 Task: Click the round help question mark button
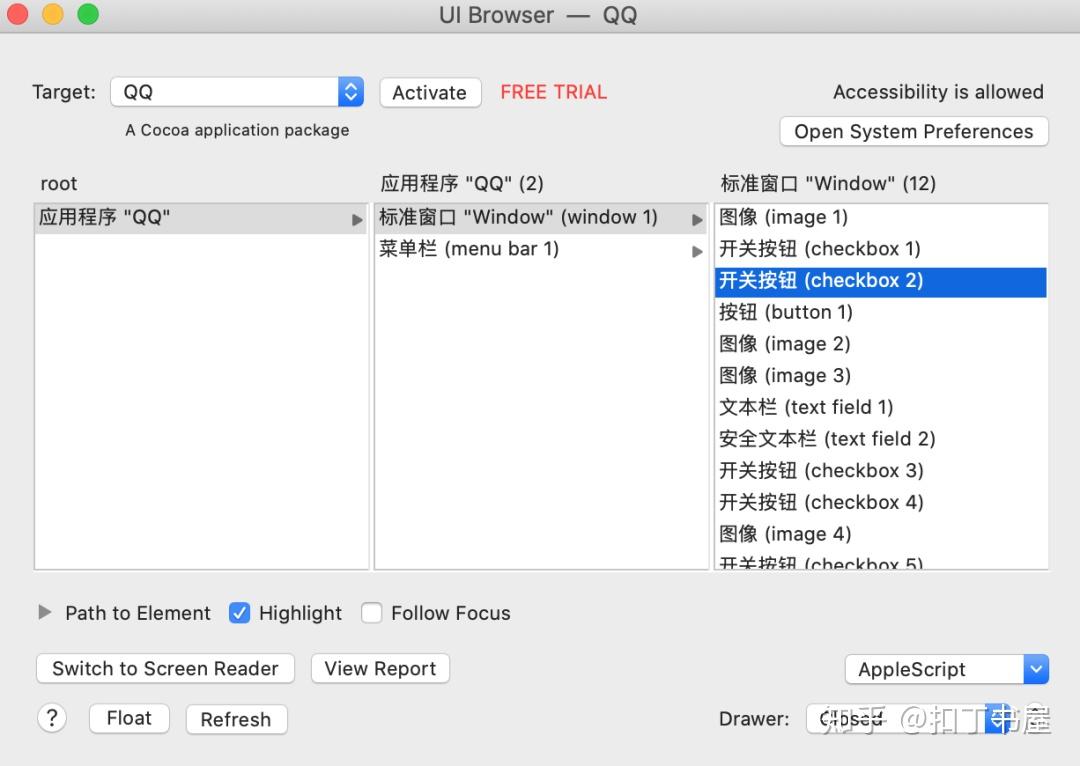[51, 718]
